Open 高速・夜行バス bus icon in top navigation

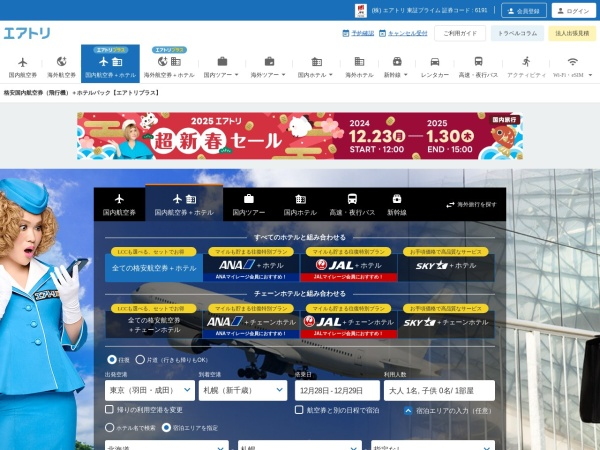point(478,61)
